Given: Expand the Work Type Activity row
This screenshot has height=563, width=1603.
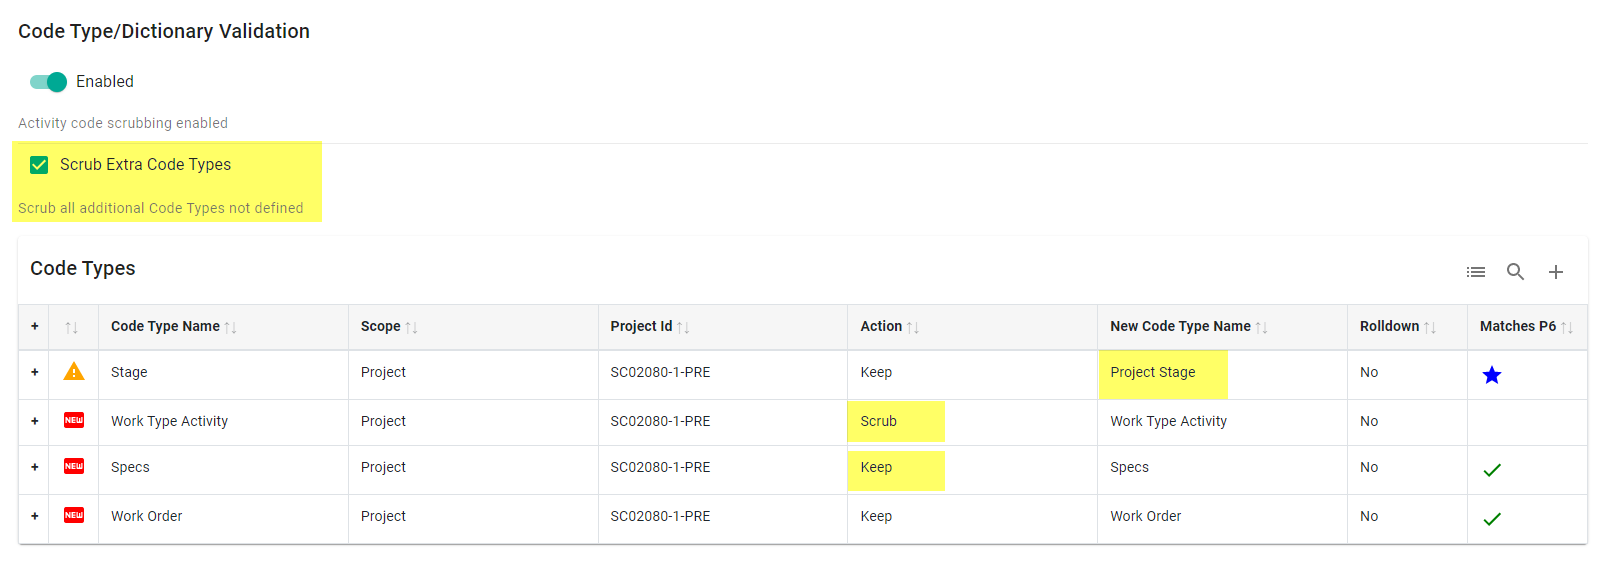Looking at the screenshot, I should 34,421.
